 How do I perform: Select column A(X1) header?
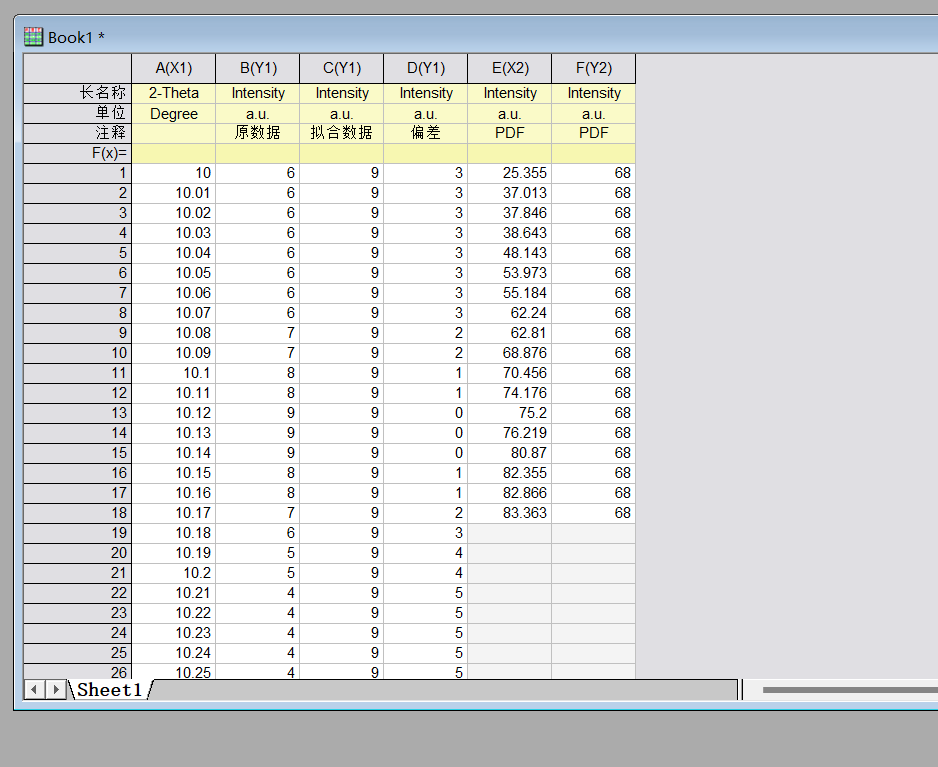(173, 68)
